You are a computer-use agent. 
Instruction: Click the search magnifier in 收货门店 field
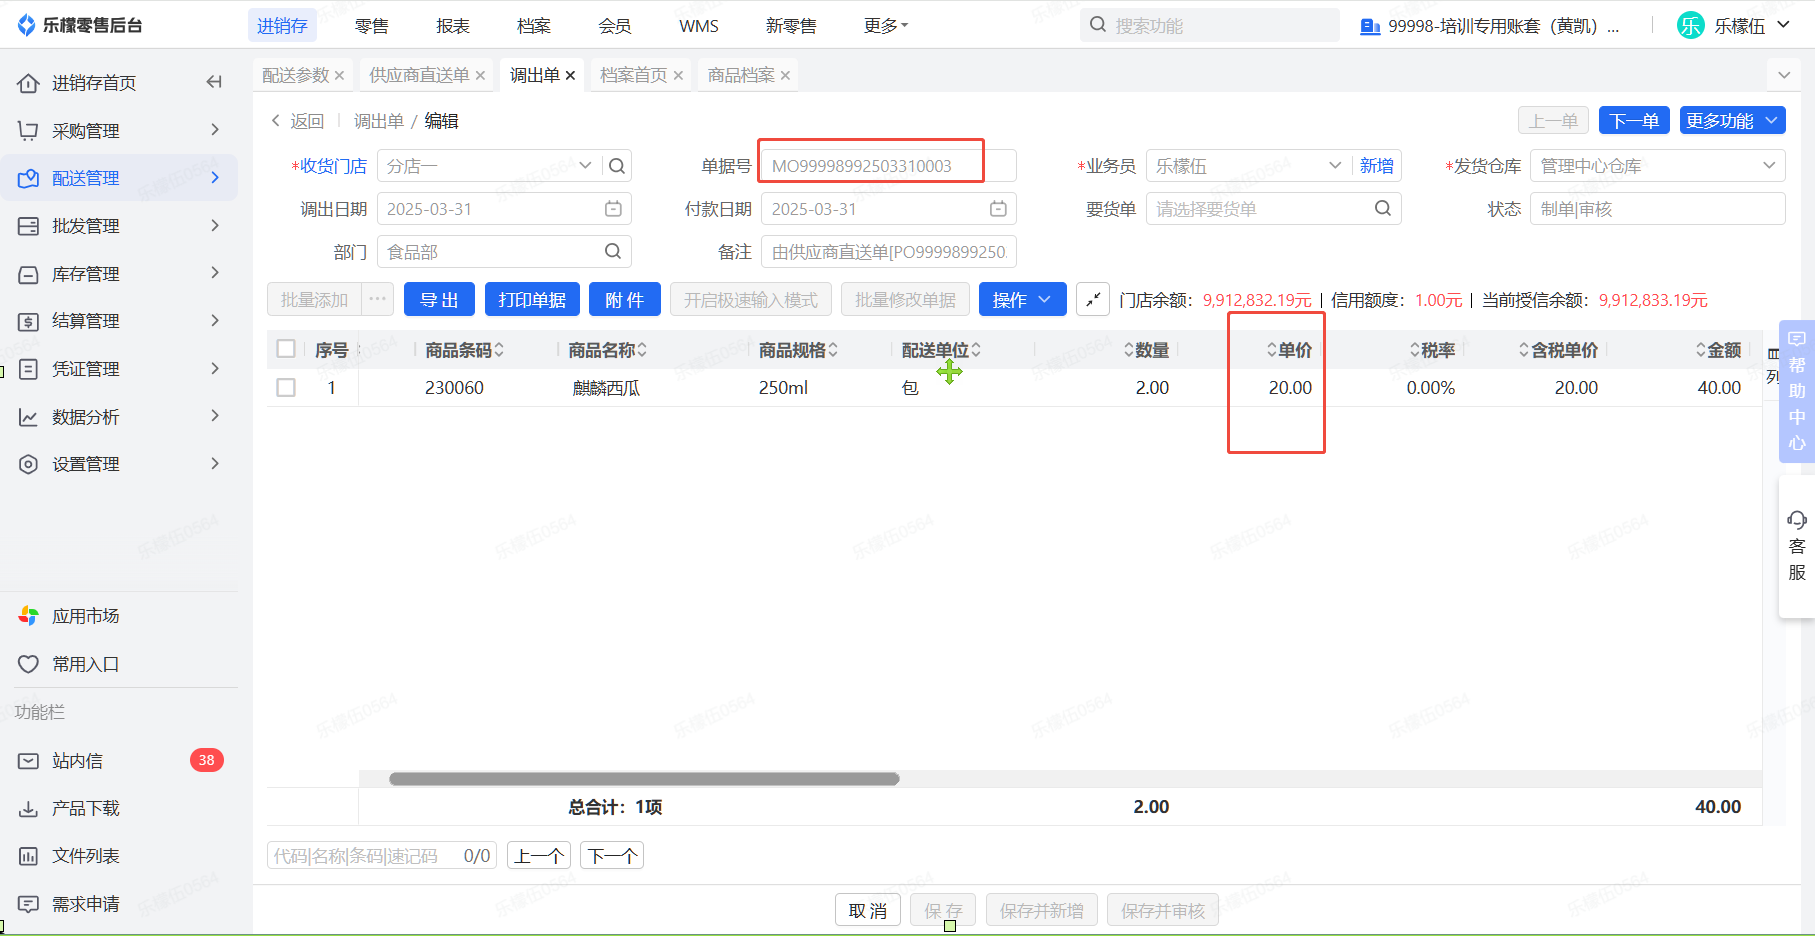tap(617, 166)
